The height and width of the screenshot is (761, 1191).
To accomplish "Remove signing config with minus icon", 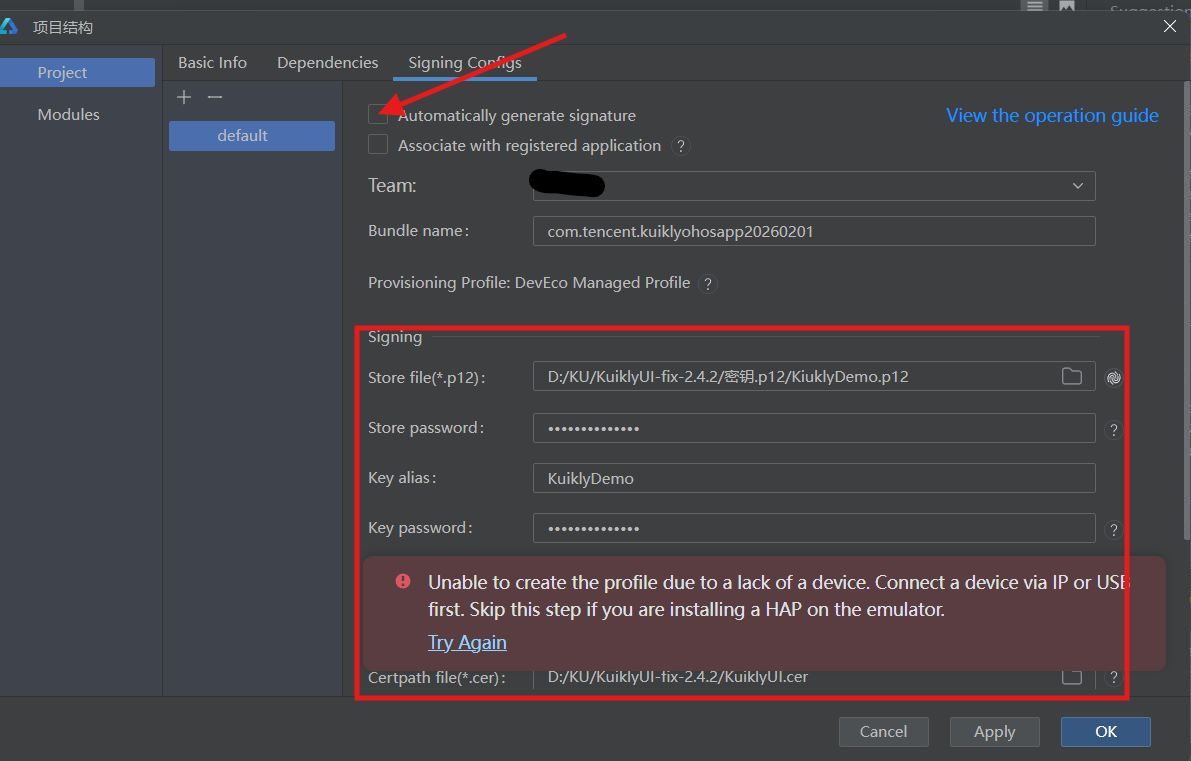I will tap(215, 97).
